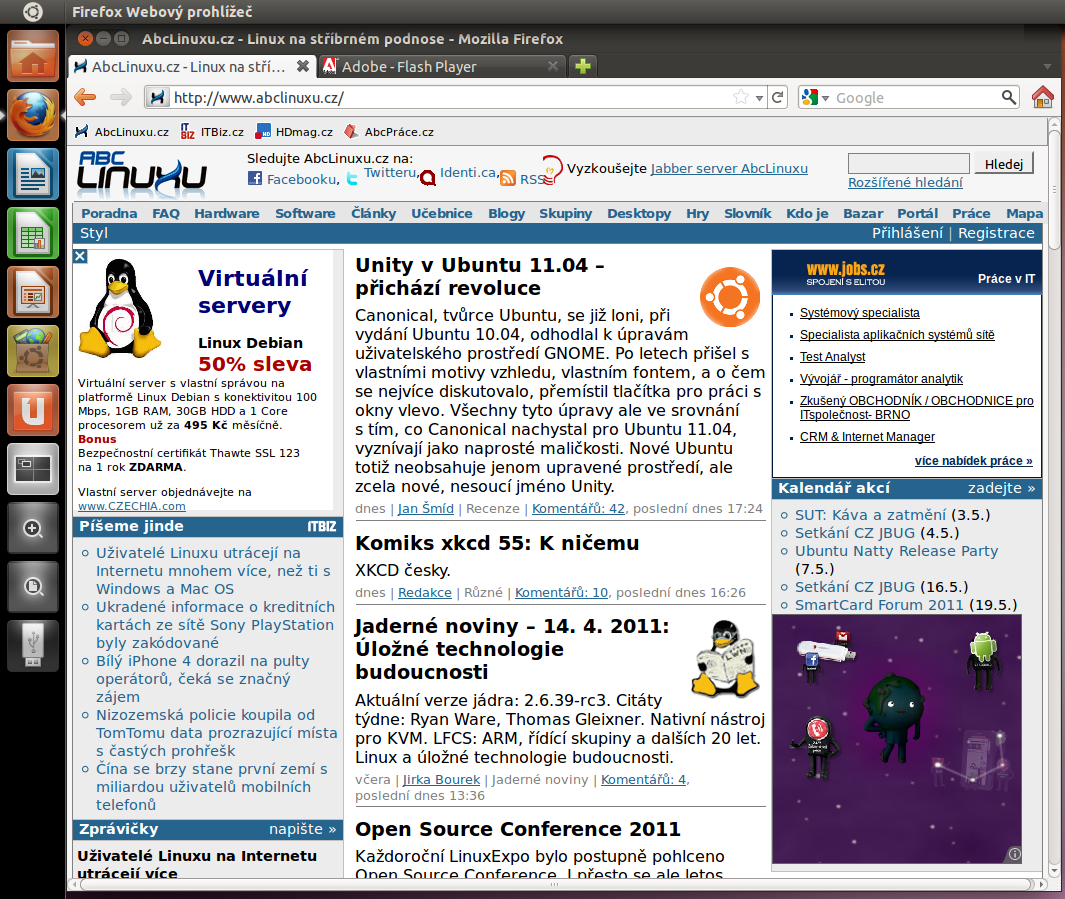Open Komentářů: 42 comments link
The height and width of the screenshot is (899, 1065).
click(578, 509)
